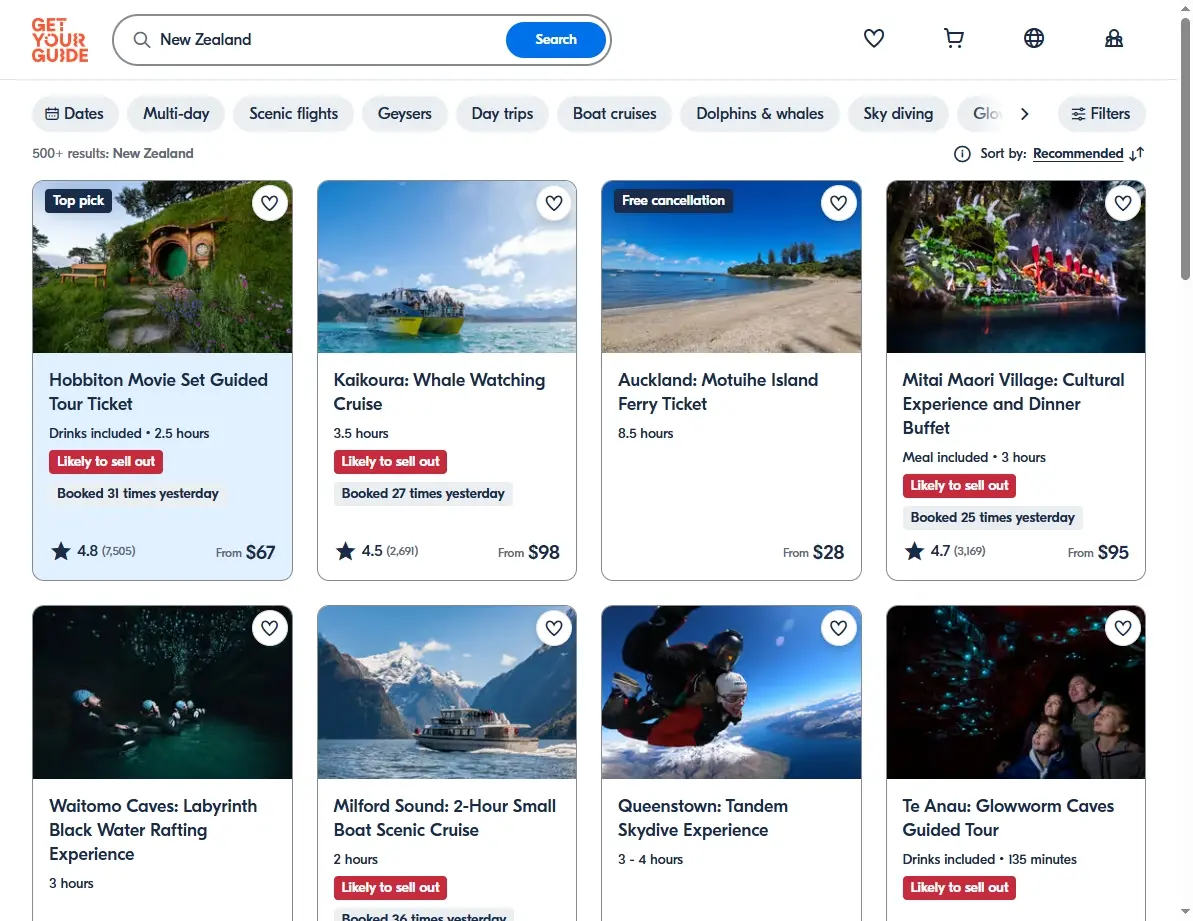Viewport: 1193px width, 921px height.
Task: Show more category chips with right arrow
Action: [1024, 114]
